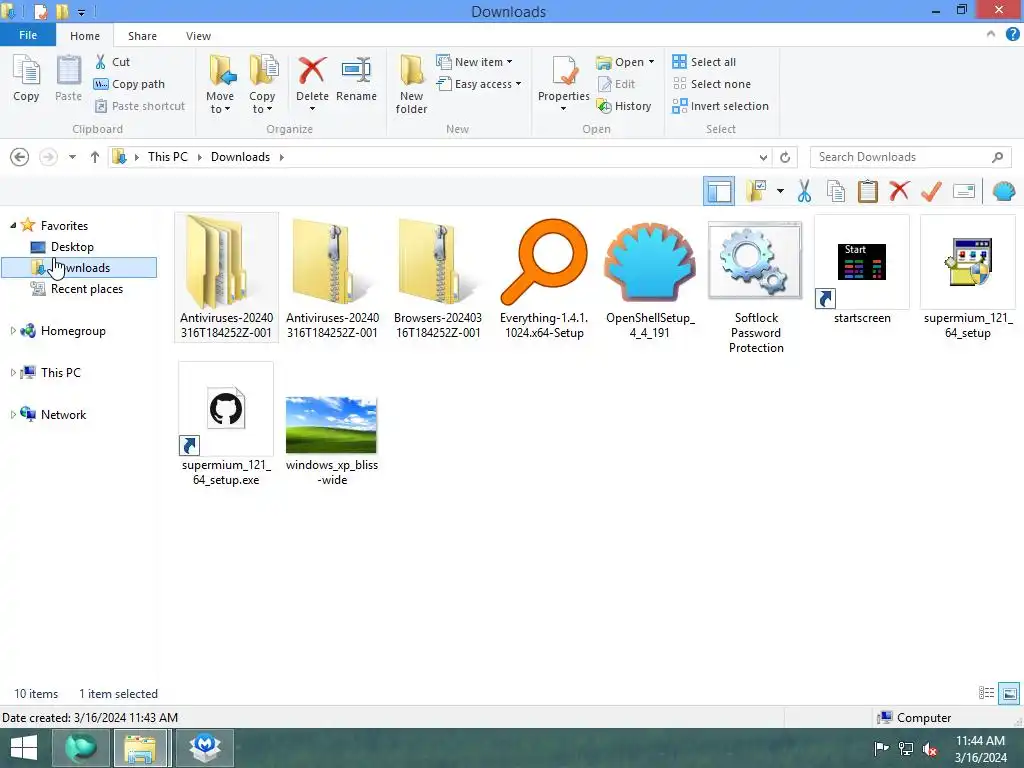
Task: Switch to the Home ribbon tab
Action: [85, 36]
